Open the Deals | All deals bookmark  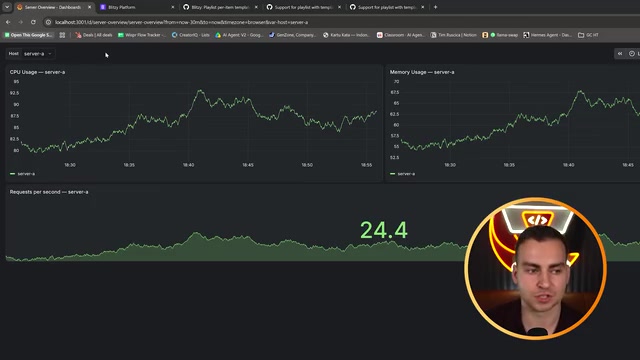94,35
